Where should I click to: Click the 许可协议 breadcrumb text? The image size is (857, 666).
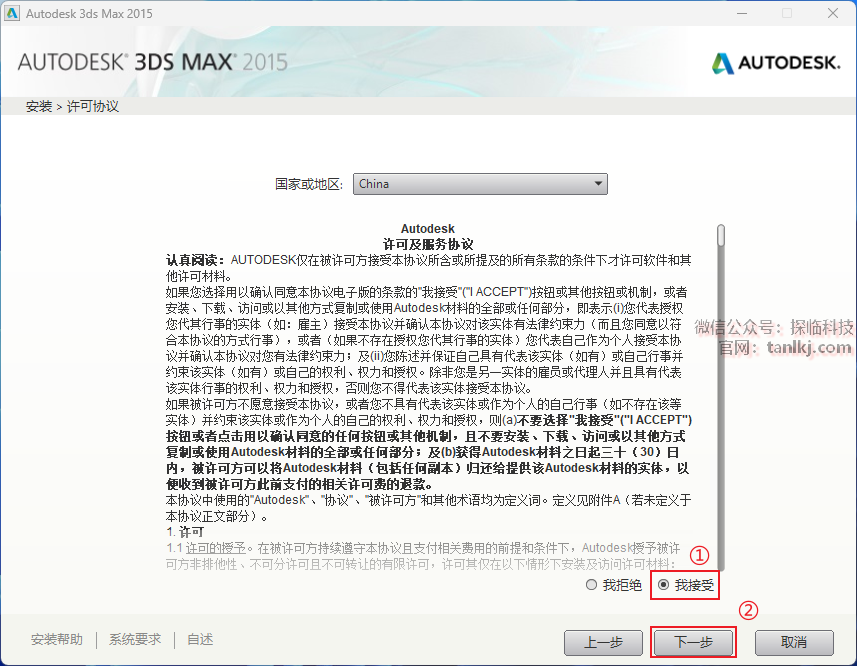[x=92, y=106]
